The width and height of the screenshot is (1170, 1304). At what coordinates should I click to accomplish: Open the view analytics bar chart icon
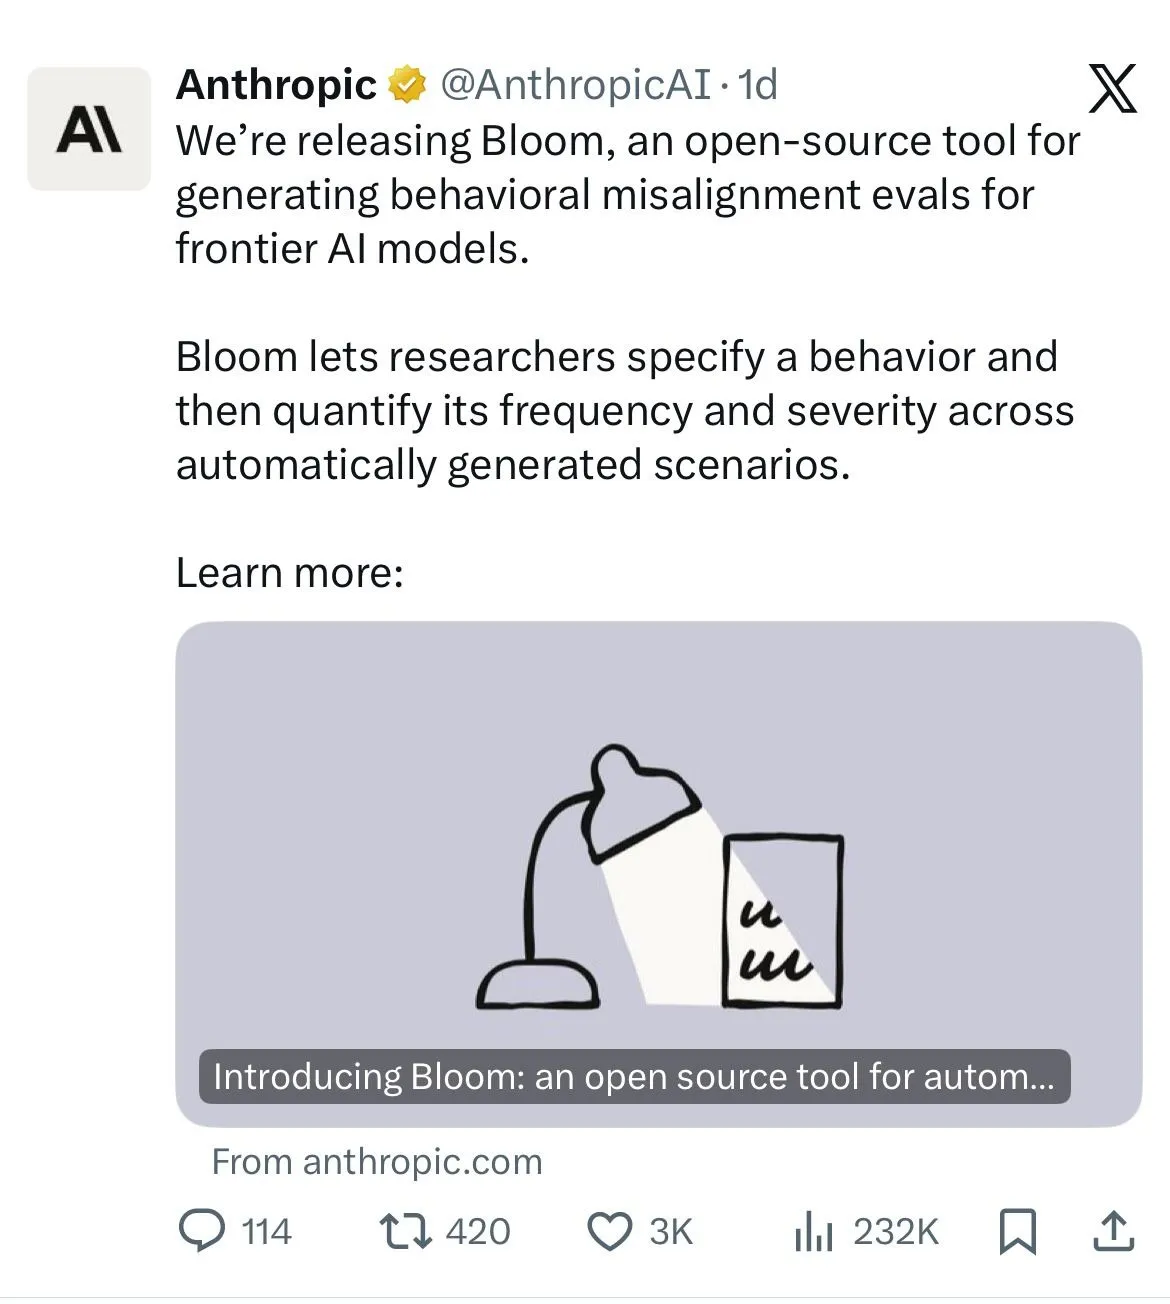point(813,1231)
